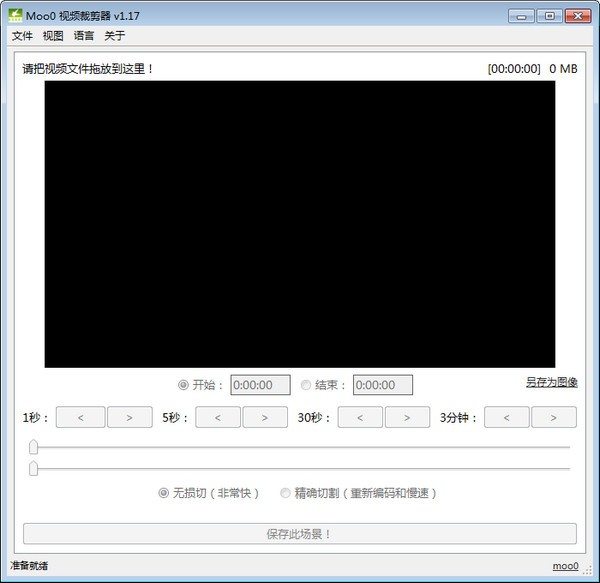Select the 结束 radio button

pyautogui.click(x=306, y=385)
